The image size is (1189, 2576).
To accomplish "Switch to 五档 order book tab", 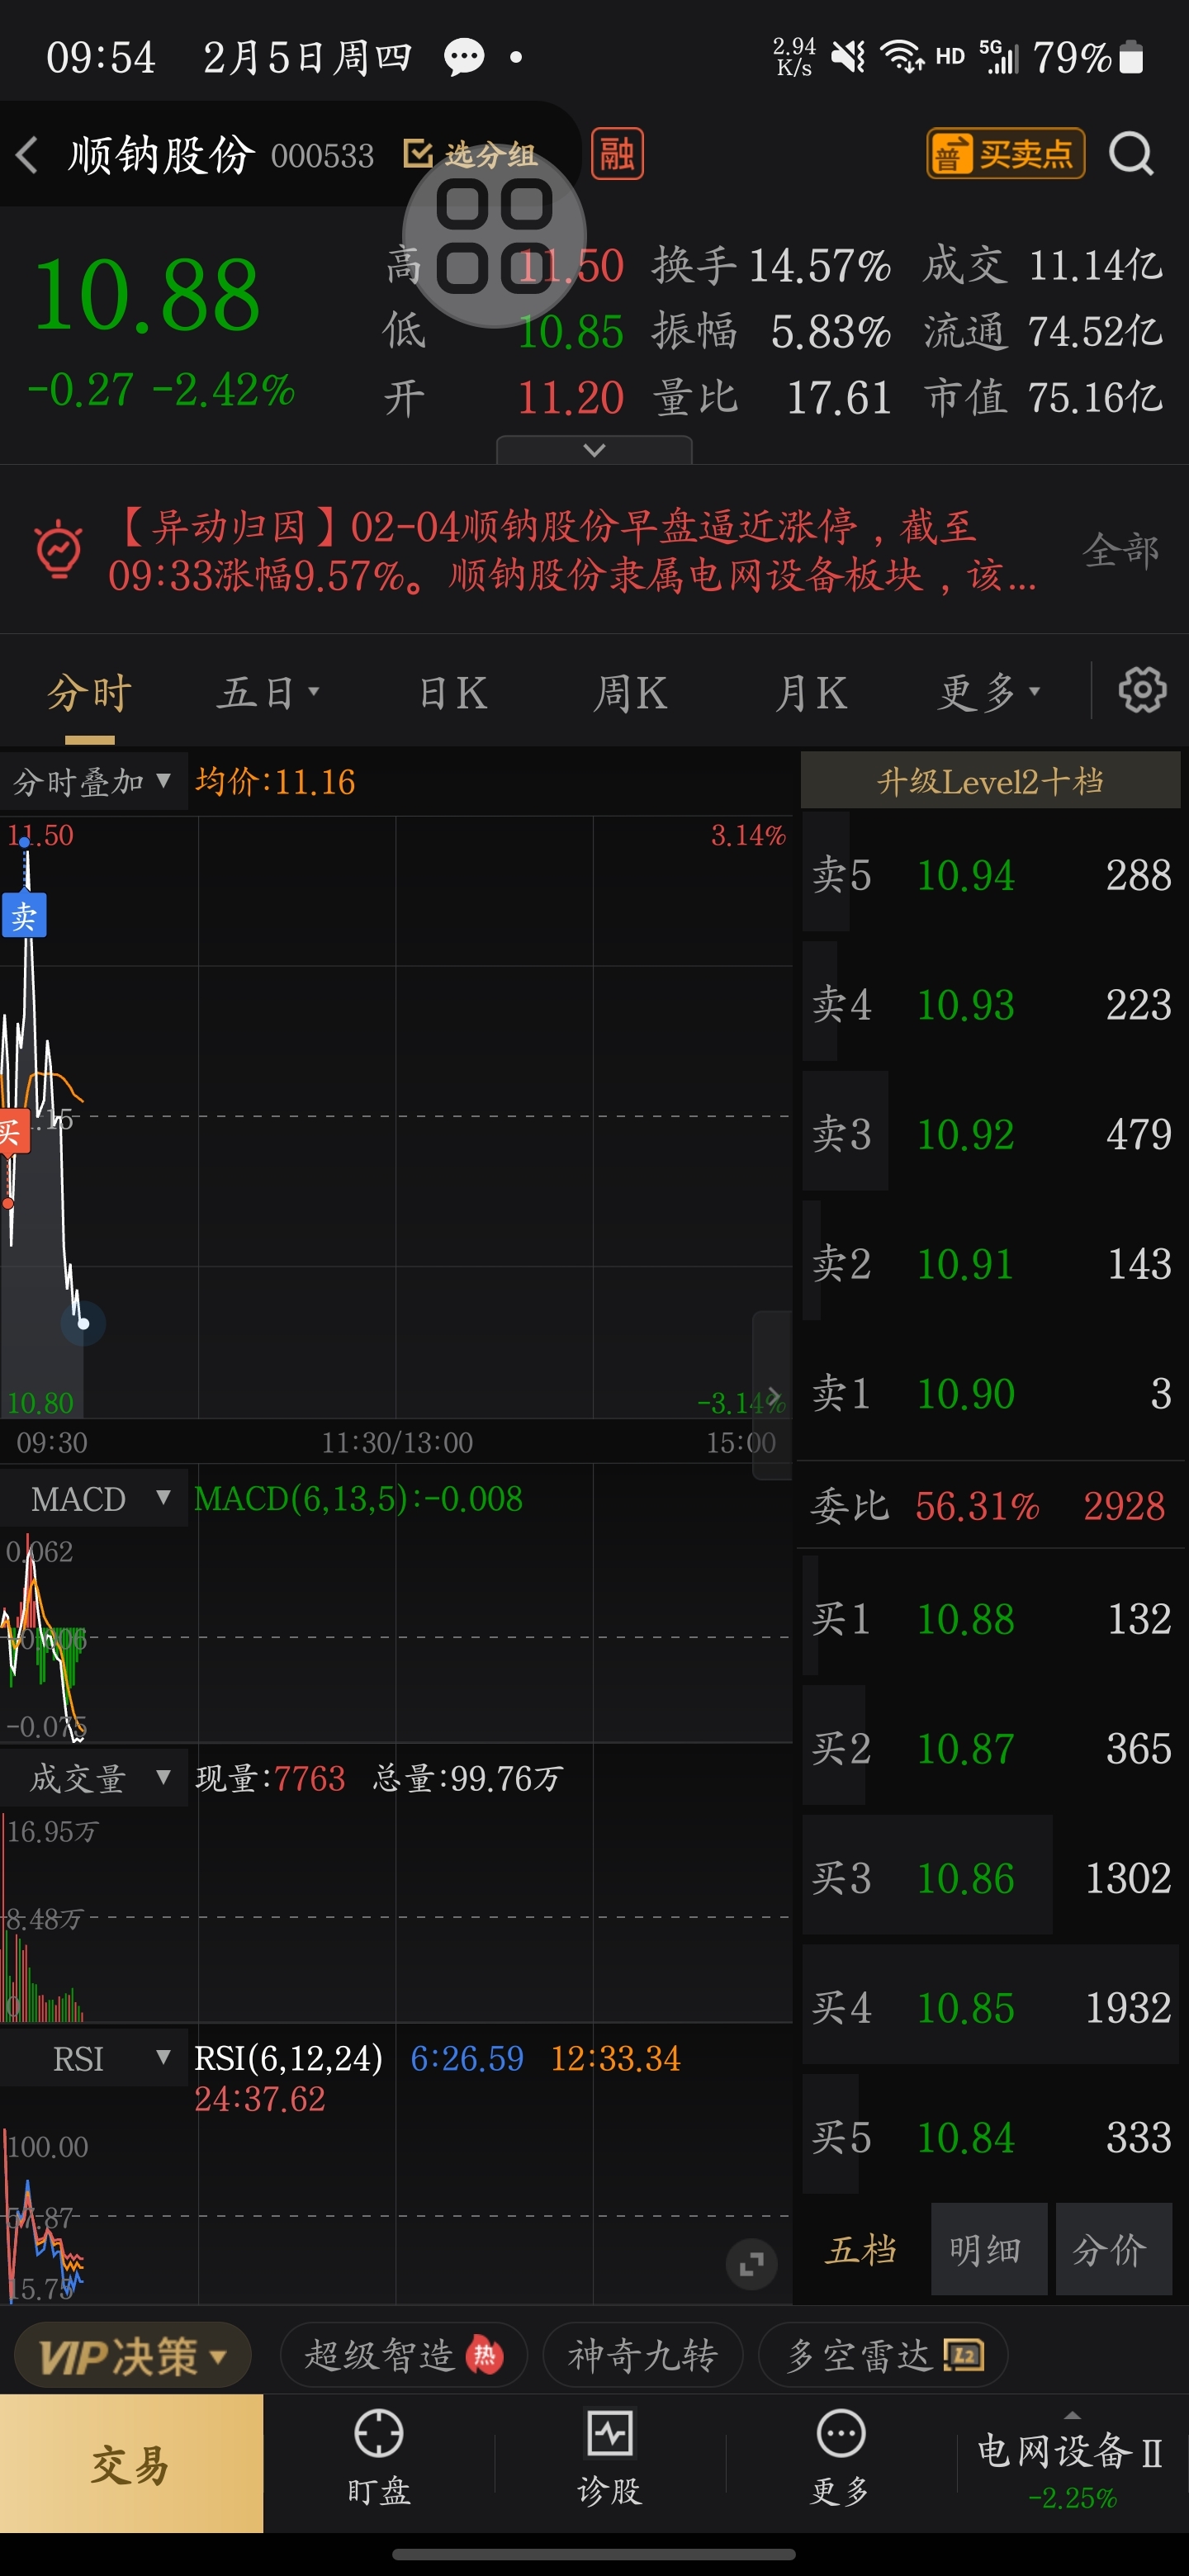I will pos(861,2250).
